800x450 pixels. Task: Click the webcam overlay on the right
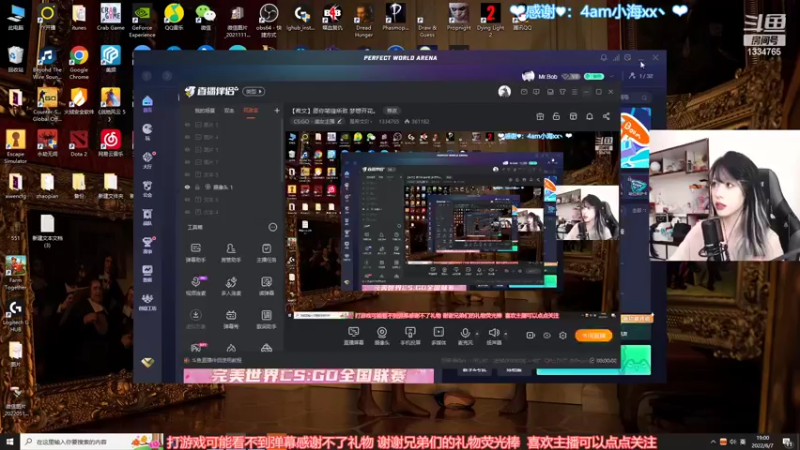[x=724, y=195]
